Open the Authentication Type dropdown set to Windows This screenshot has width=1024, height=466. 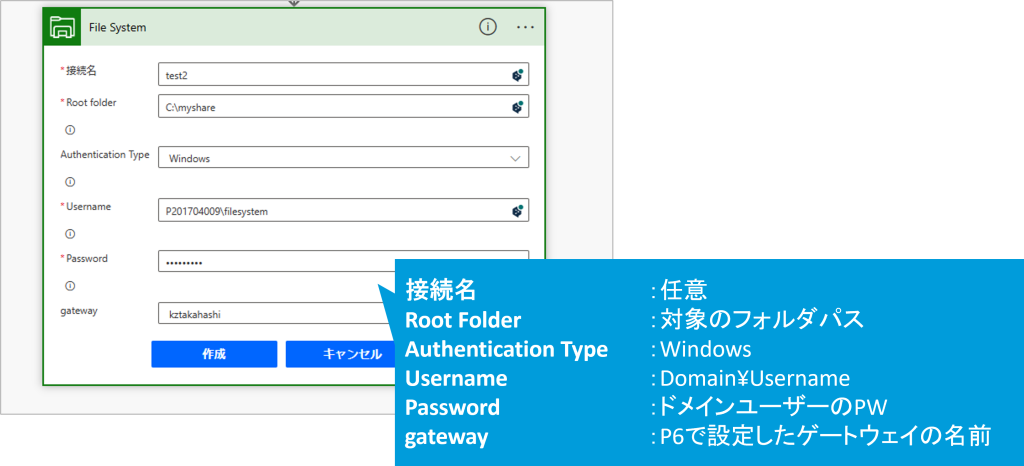tap(344, 158)
